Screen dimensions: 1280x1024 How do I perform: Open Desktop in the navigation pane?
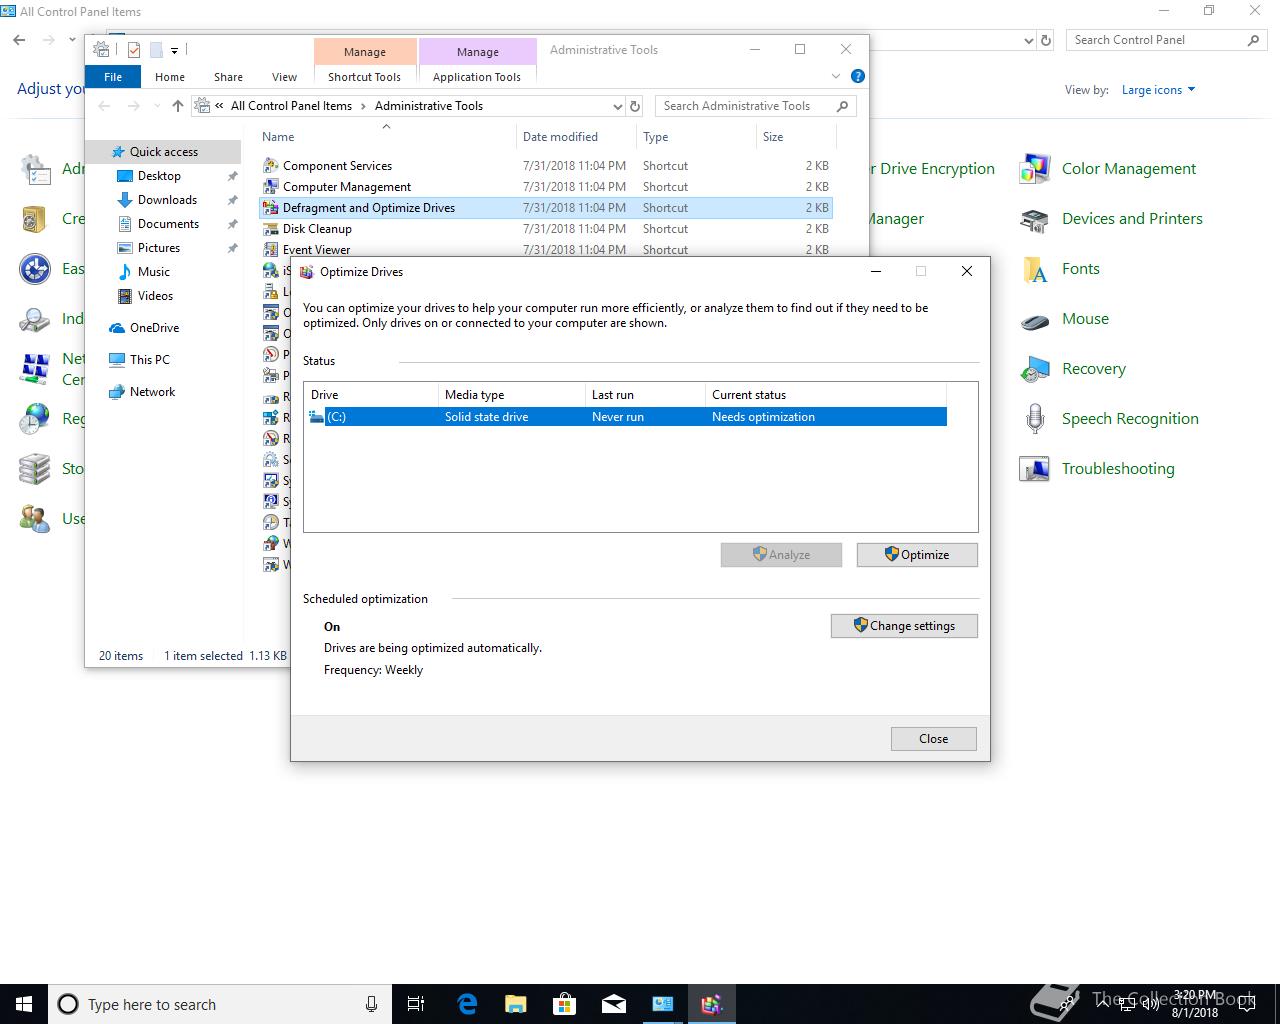coord(159,176)
